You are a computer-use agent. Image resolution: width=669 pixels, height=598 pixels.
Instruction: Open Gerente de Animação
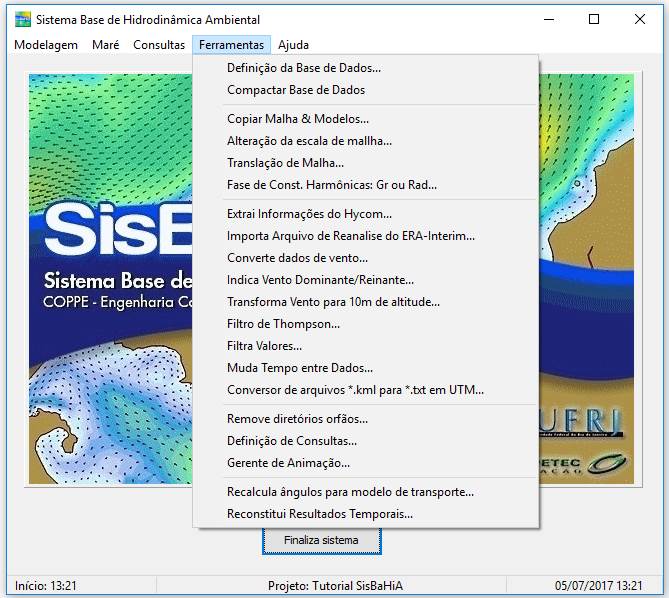[x=366, y=463]
